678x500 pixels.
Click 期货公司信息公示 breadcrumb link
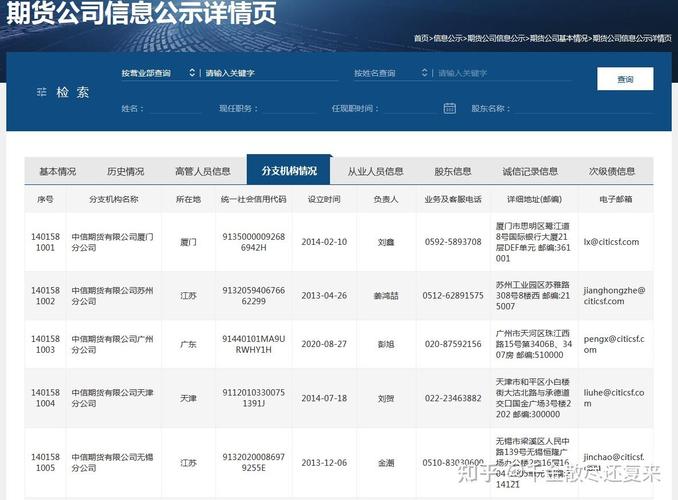(x=496, y=38)
